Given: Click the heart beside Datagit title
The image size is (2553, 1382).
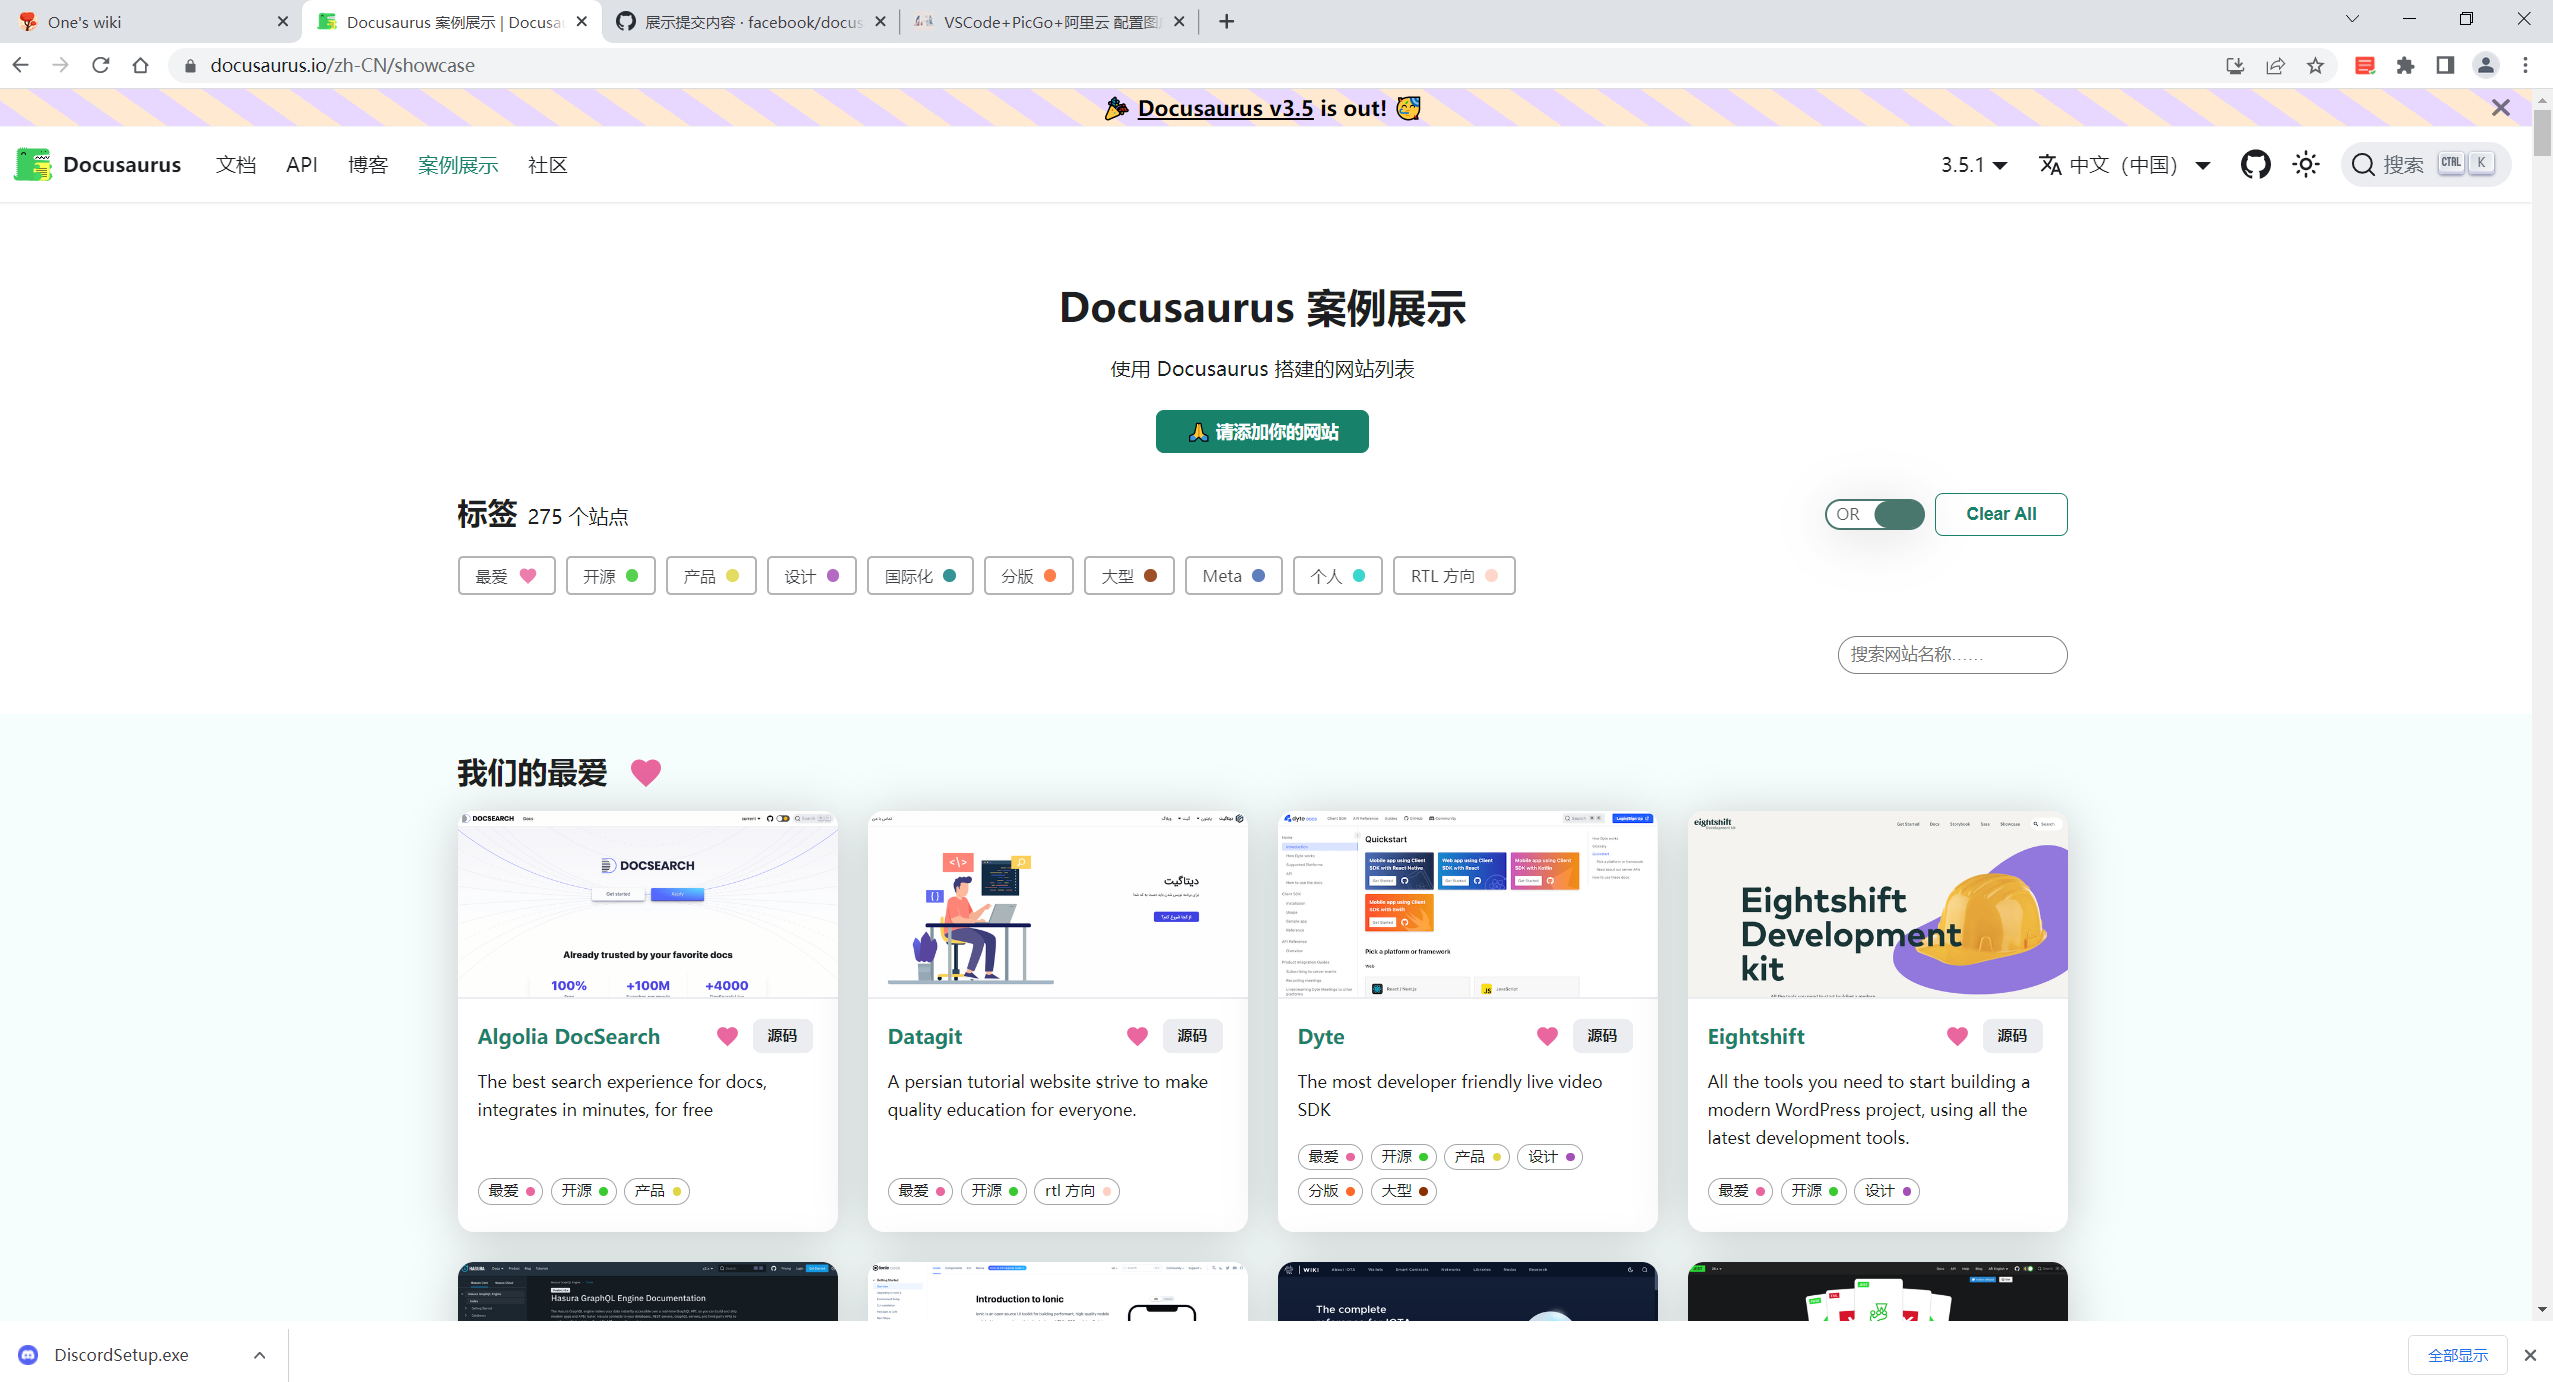Looking at the screenshot, I should pos(1137,1036).
